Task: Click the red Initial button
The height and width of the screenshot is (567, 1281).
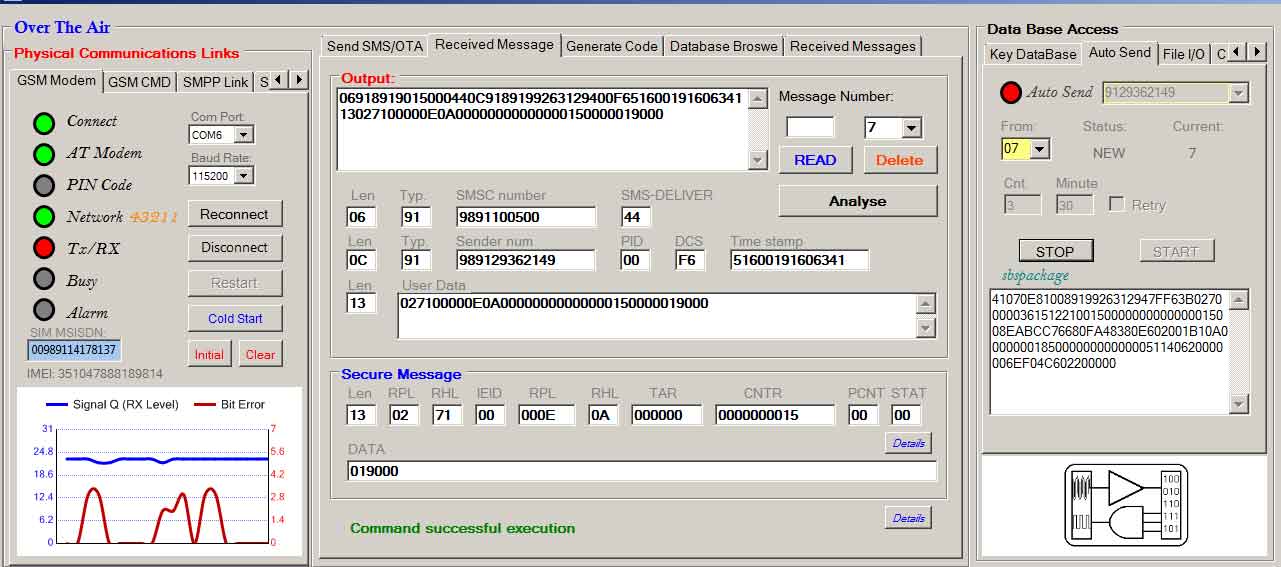Action: [209, 354]
